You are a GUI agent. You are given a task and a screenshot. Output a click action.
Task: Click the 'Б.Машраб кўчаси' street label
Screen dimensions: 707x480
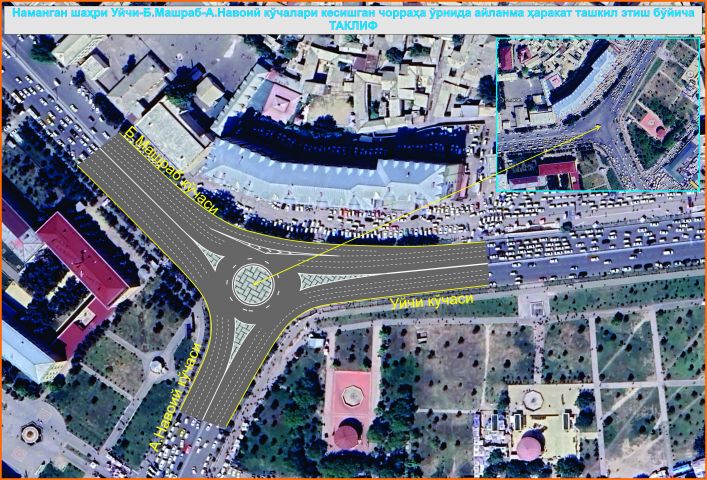coord(171,170)
